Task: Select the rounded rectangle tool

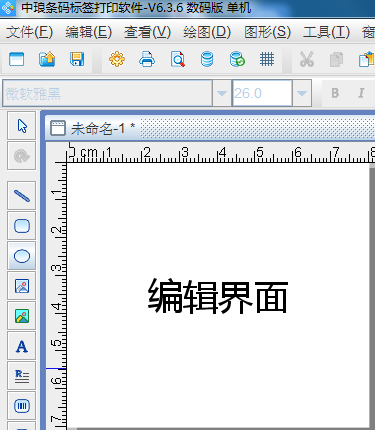Action: 22,226
